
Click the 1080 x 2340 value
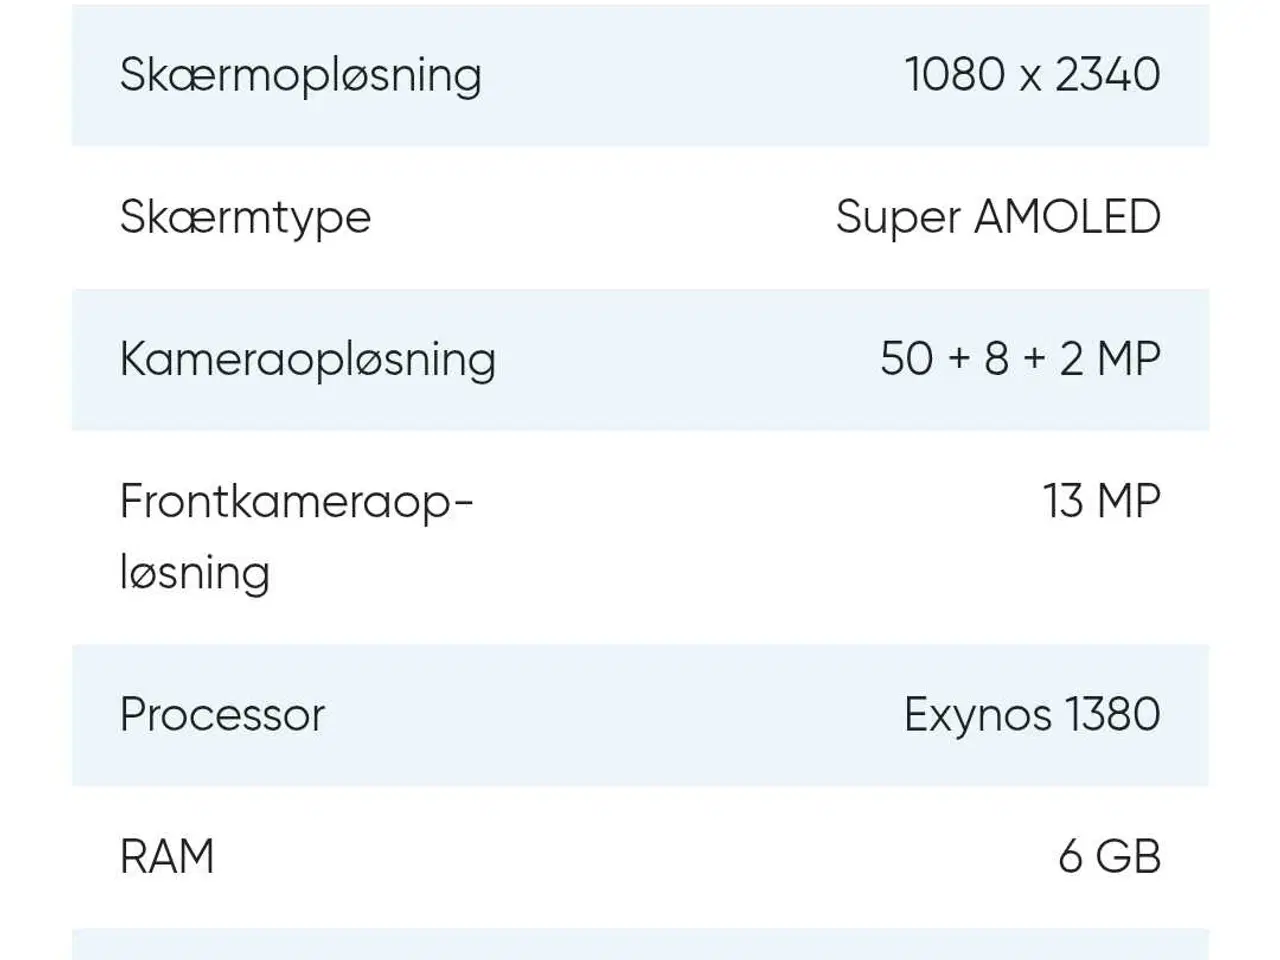pyautogui.click(x=1032, y=75)
